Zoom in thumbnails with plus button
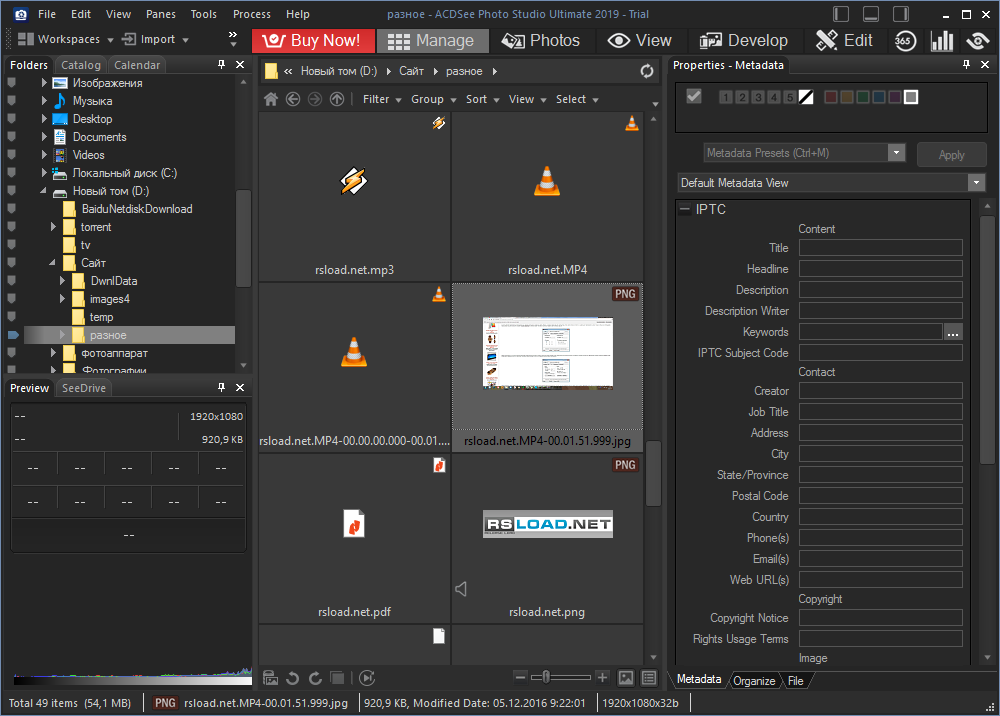Image resolution: width=1000 pixels, height=716 pixels. (x=602, y=677)
